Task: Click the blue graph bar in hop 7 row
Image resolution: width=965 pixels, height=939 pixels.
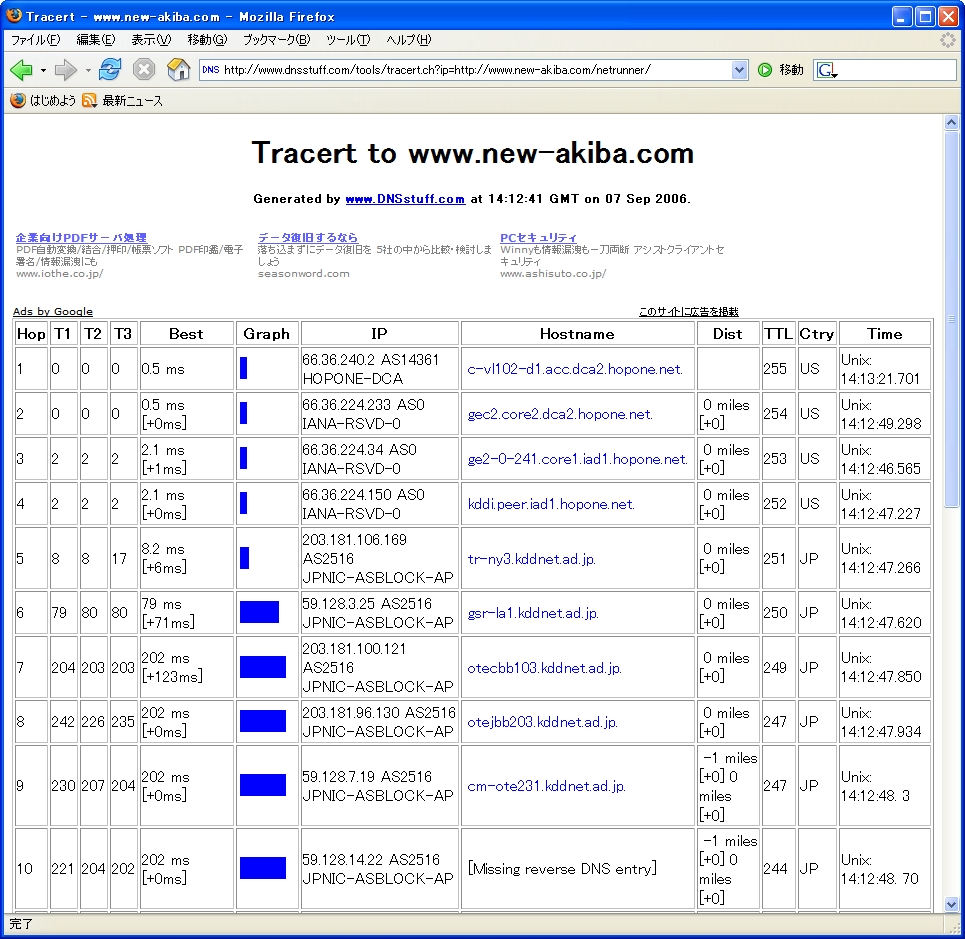Action: pyautogui.click(x=263, y=668)
